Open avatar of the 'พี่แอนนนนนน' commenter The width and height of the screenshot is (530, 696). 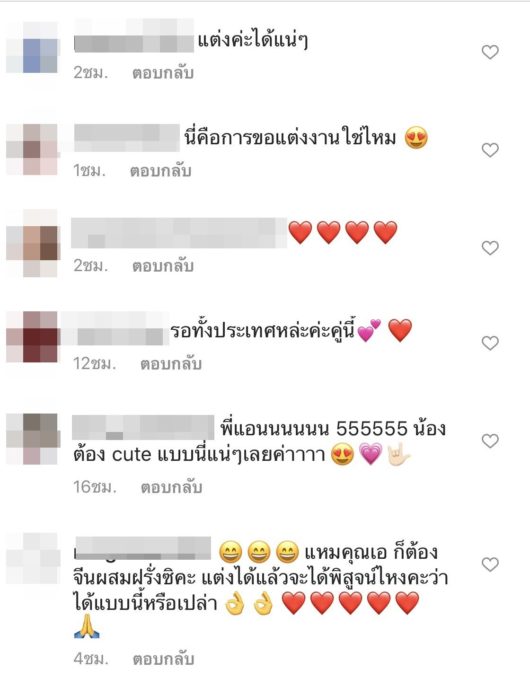coord(33,439)
